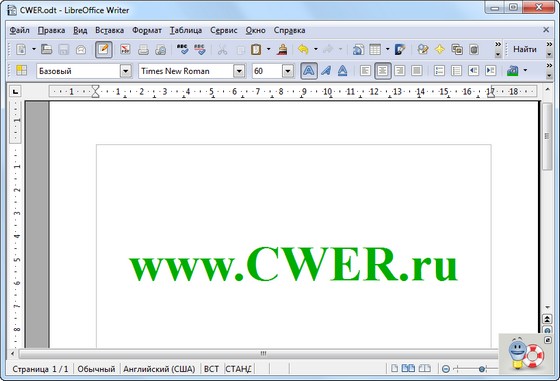Open the Файл menu
The height and width of the screenshot is (381, 560).
pos(19,30)
